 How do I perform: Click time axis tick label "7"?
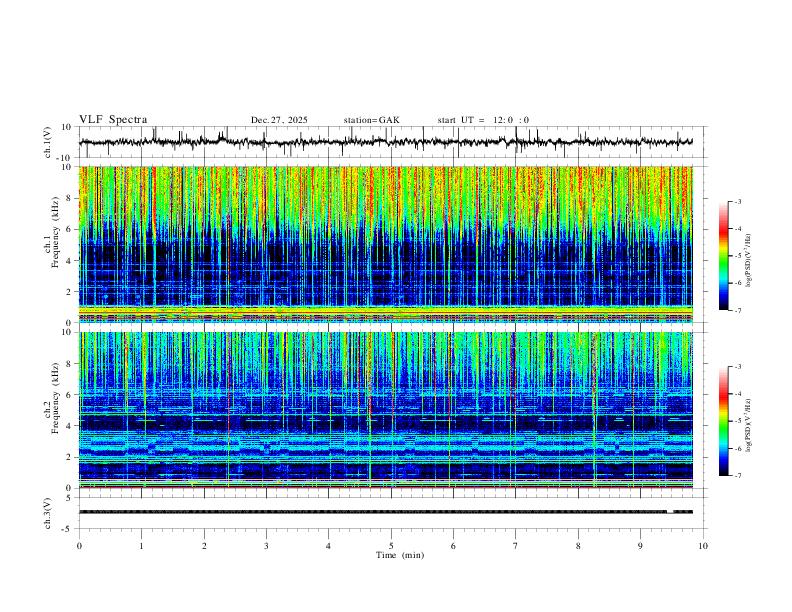pos(516,546)
